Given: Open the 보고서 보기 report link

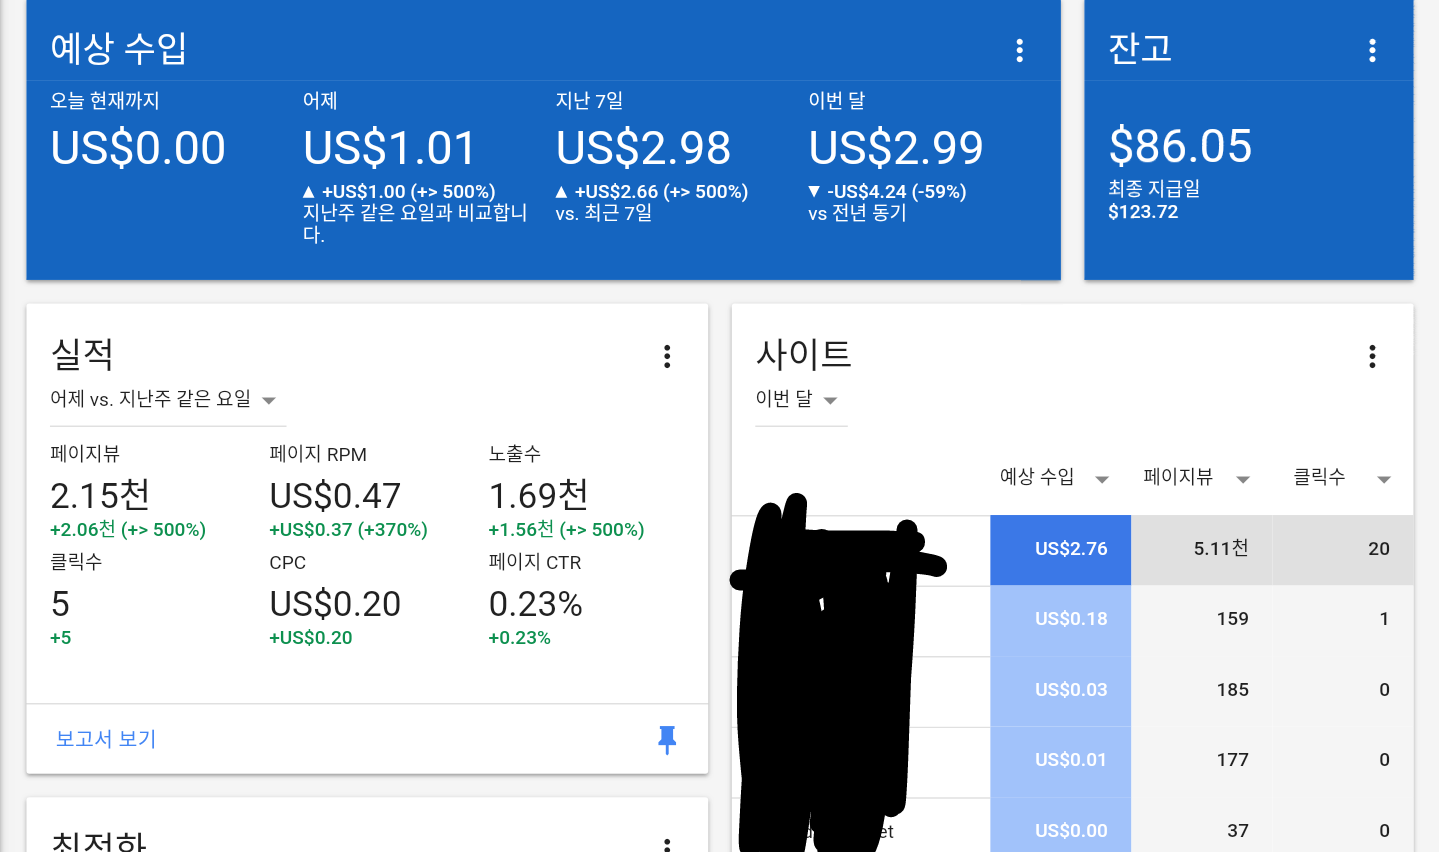Looking at the screenshot, I should pos(106,739).
